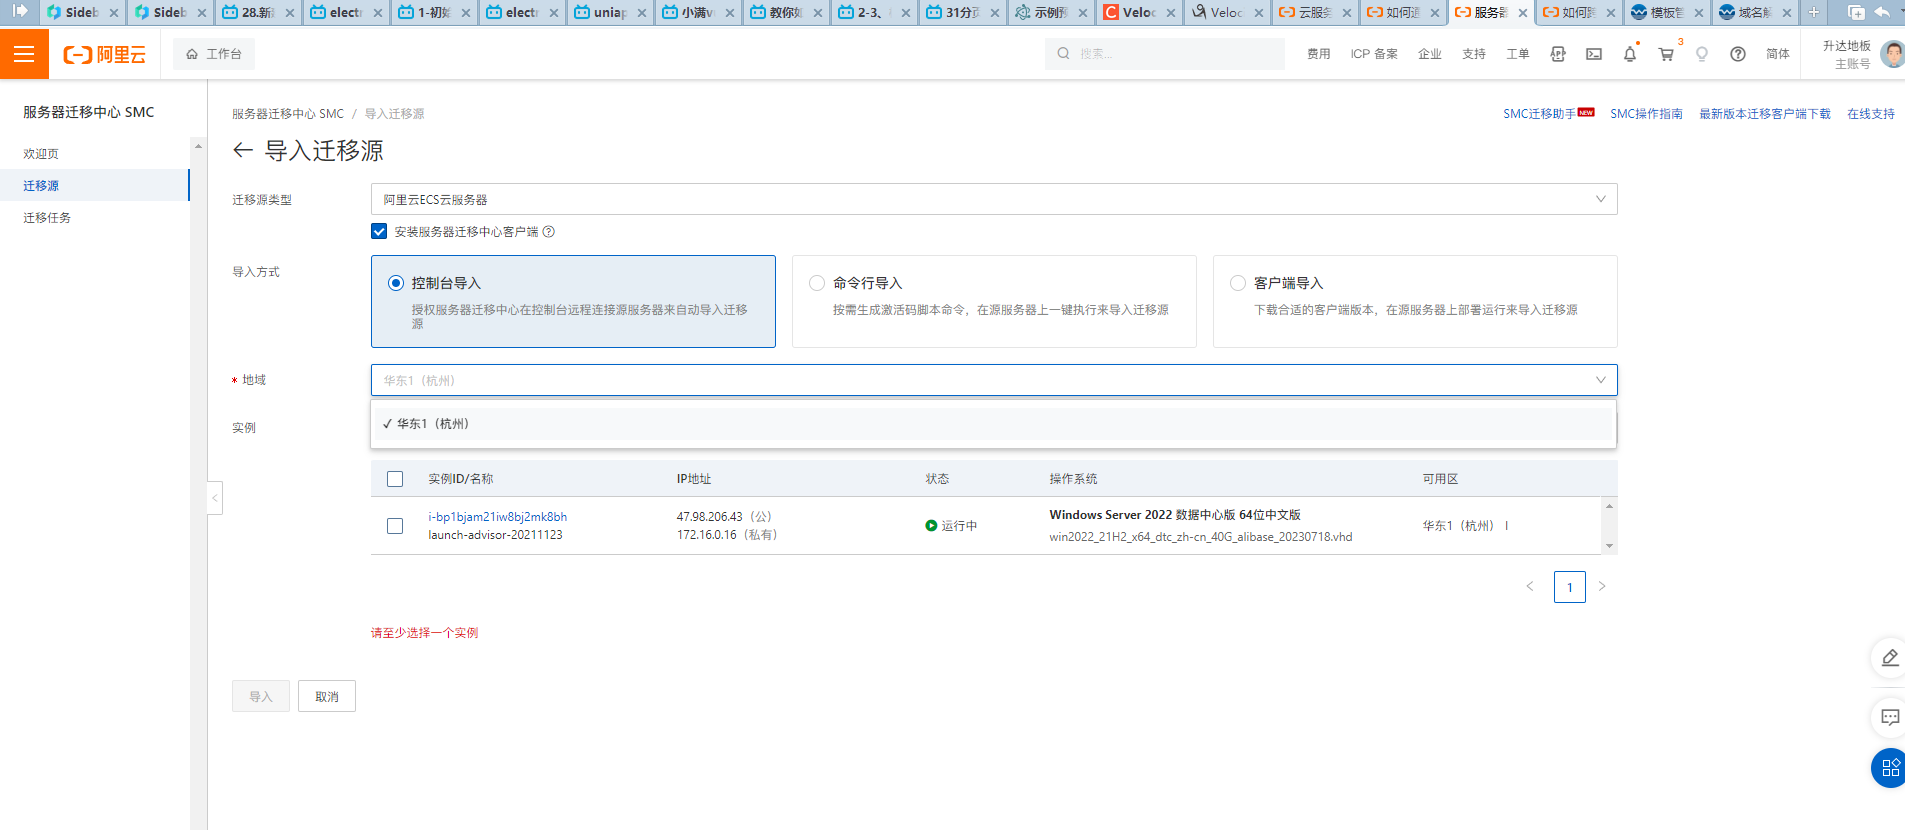Open the 支持 support menu
This screenshot has height=830, width=1905.
1474,54
